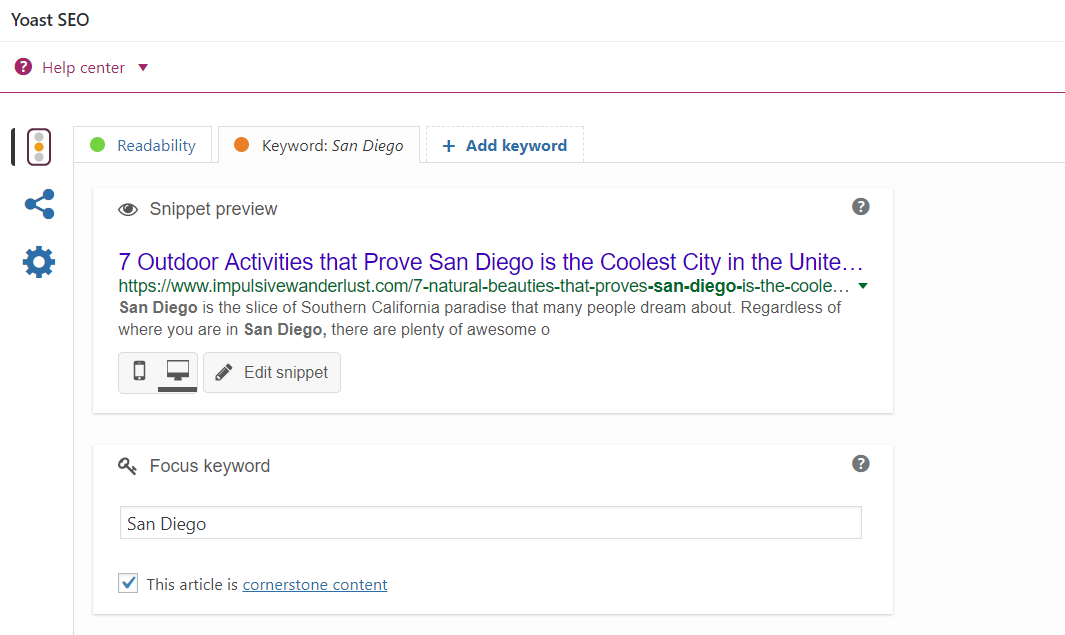Open the Help center label
Image resolution: width=1065 pixels, height=635 pixels.
pyautogui.click(x=83, y=68)
